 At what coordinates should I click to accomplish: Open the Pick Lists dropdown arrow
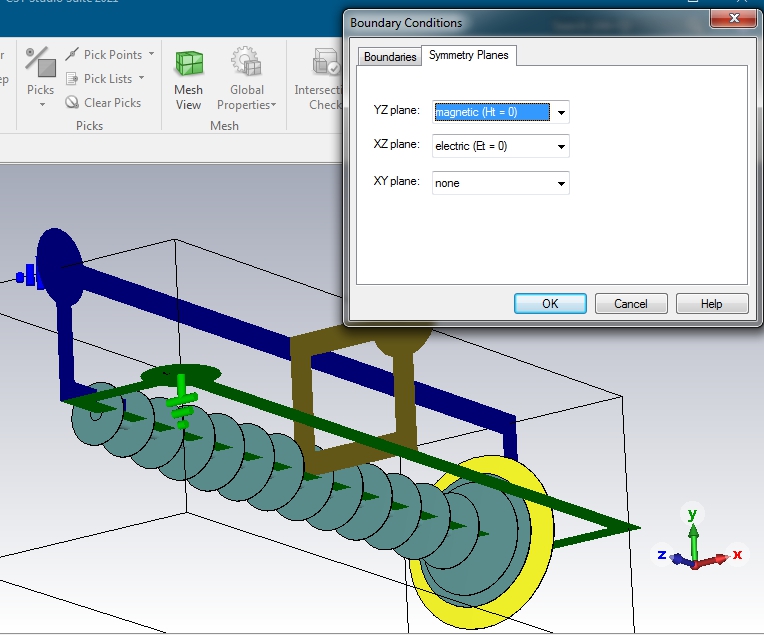(x=141, y=78)
